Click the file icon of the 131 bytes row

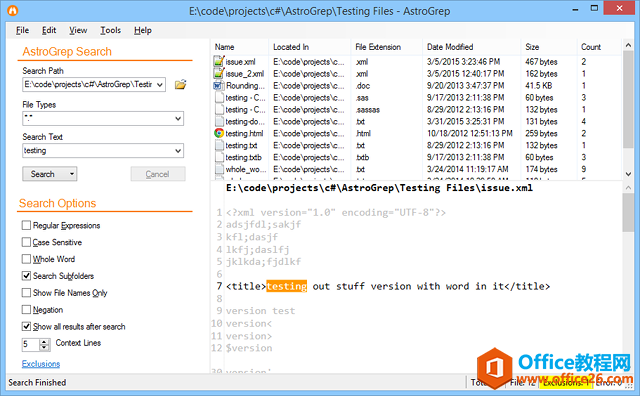point(219,121)
